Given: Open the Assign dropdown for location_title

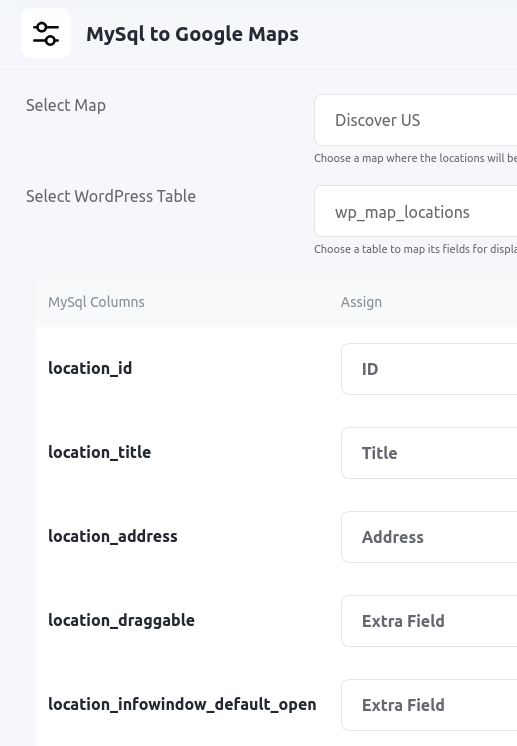Looking at the screenshot, I should (x=429, y=453).
